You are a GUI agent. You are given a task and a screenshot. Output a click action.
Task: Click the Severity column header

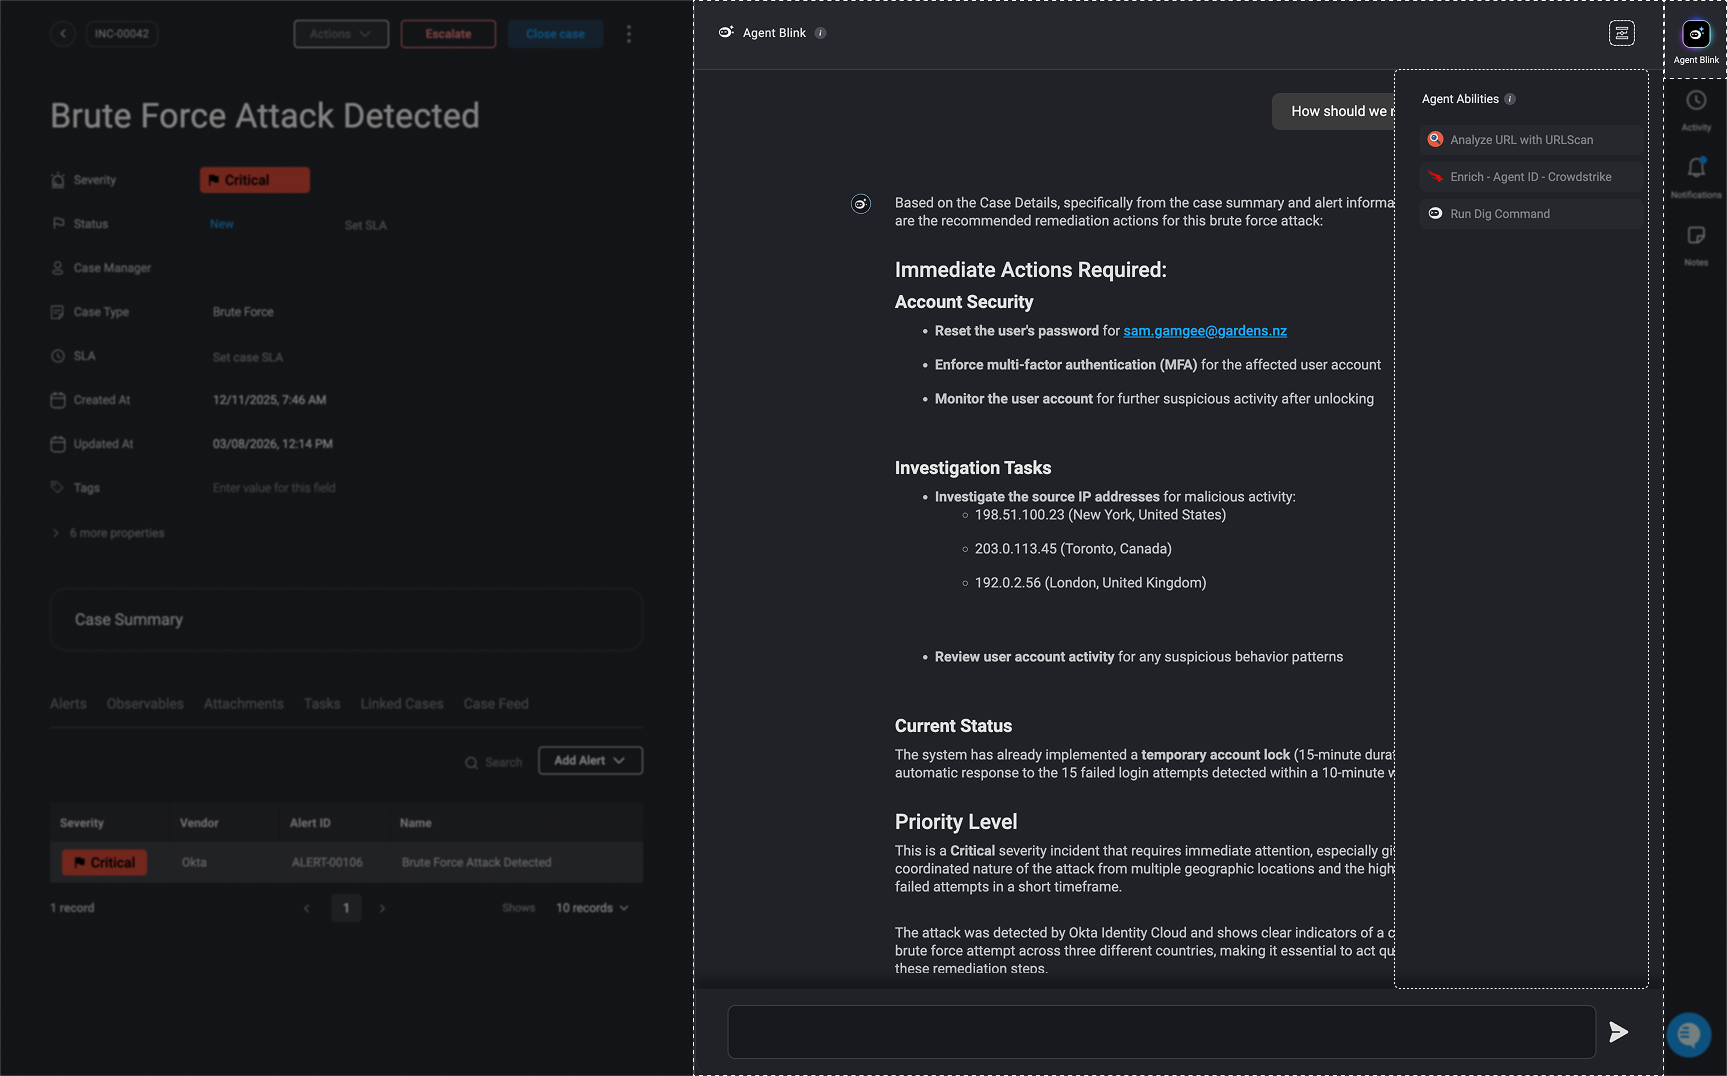pos(82,823)
